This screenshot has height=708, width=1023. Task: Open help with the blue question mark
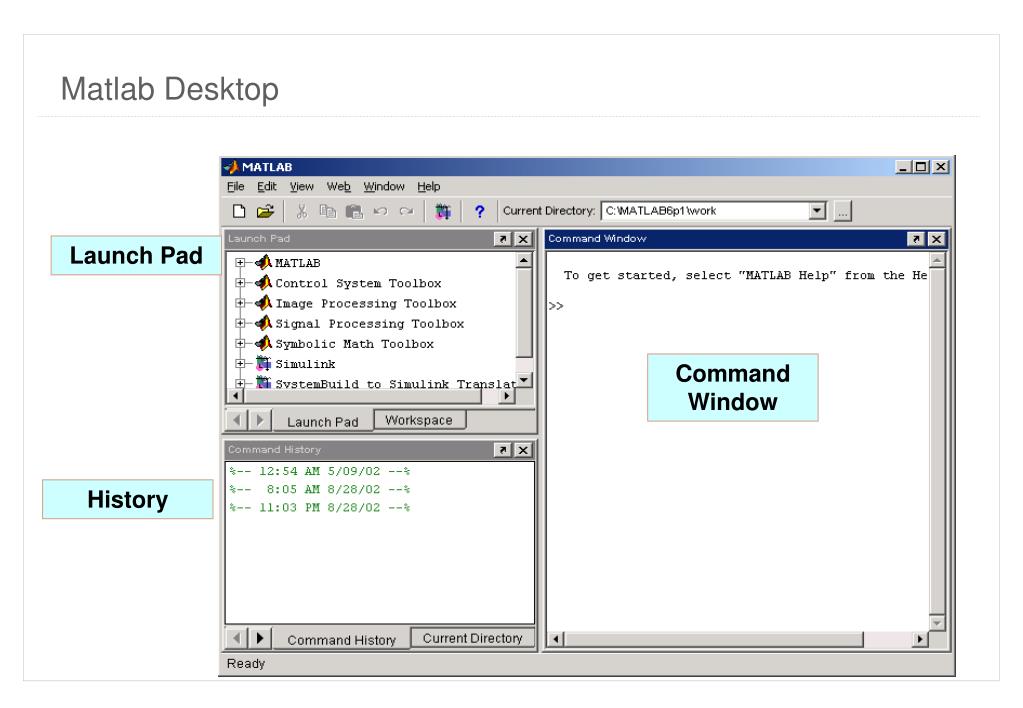(480, 211)
